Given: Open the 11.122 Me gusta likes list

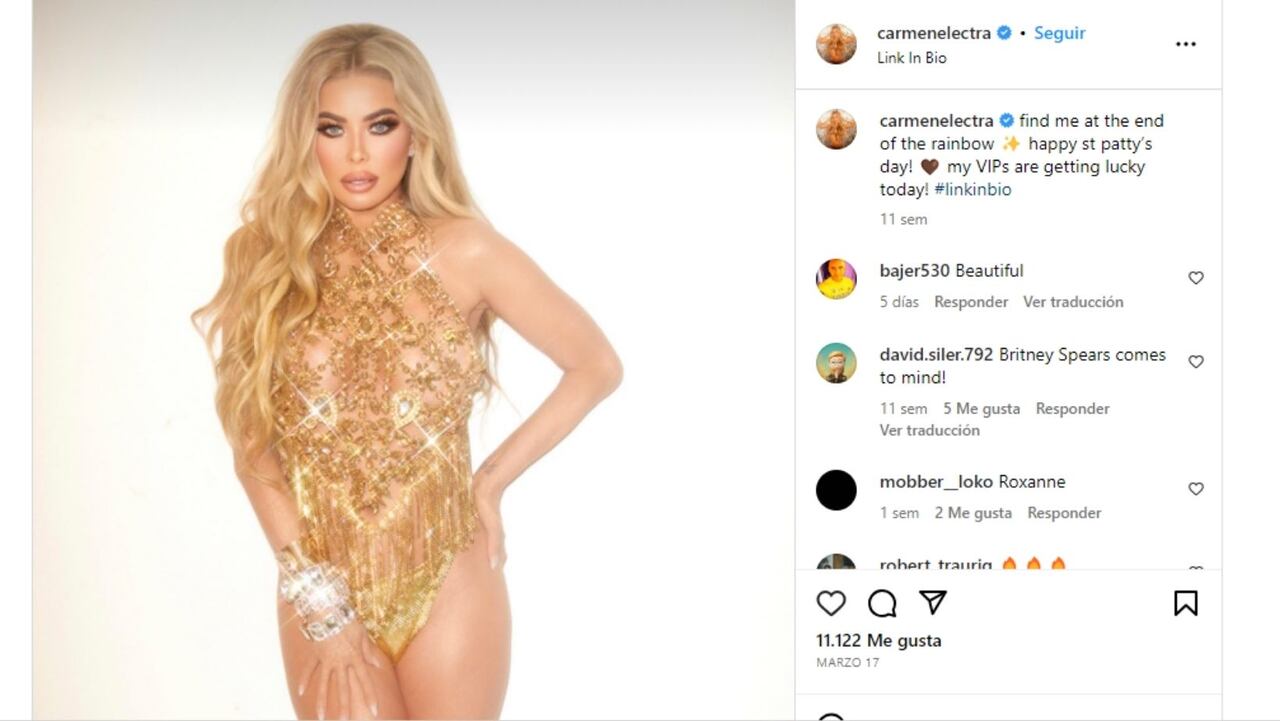Looking at the screenshot, I should (879, 641).
